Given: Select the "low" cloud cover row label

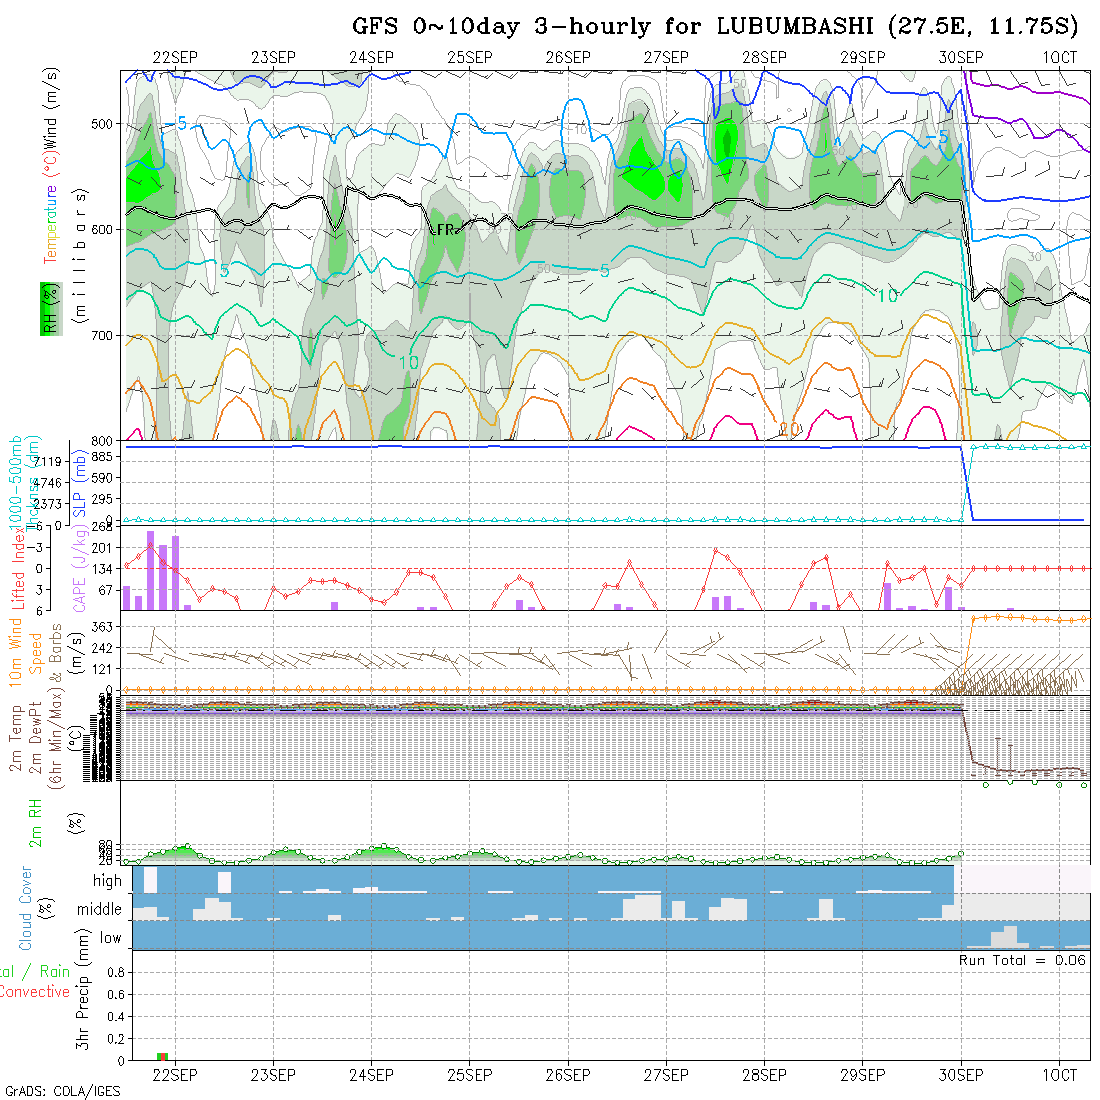Looking at the screenshot, I should point(110,938).
